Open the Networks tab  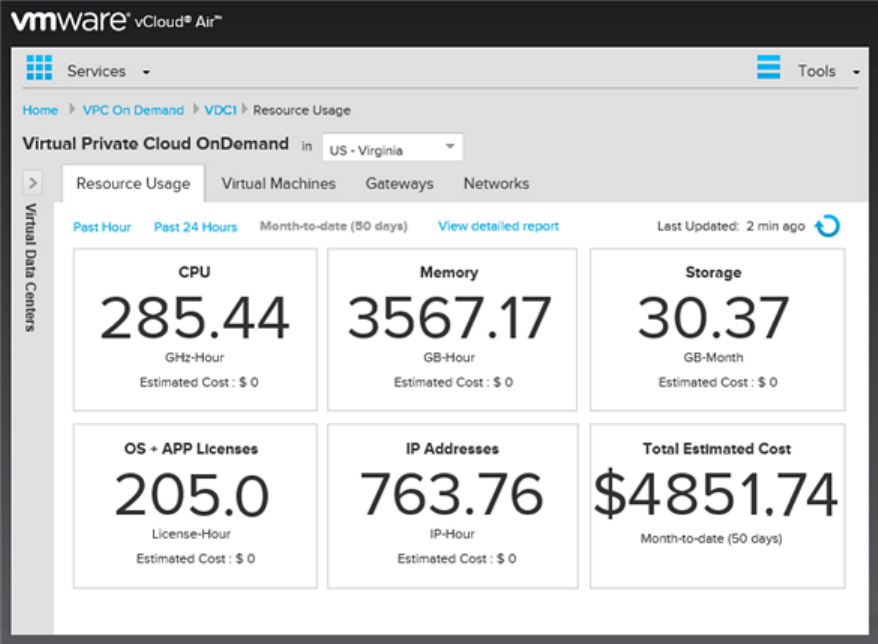[496, 184]
